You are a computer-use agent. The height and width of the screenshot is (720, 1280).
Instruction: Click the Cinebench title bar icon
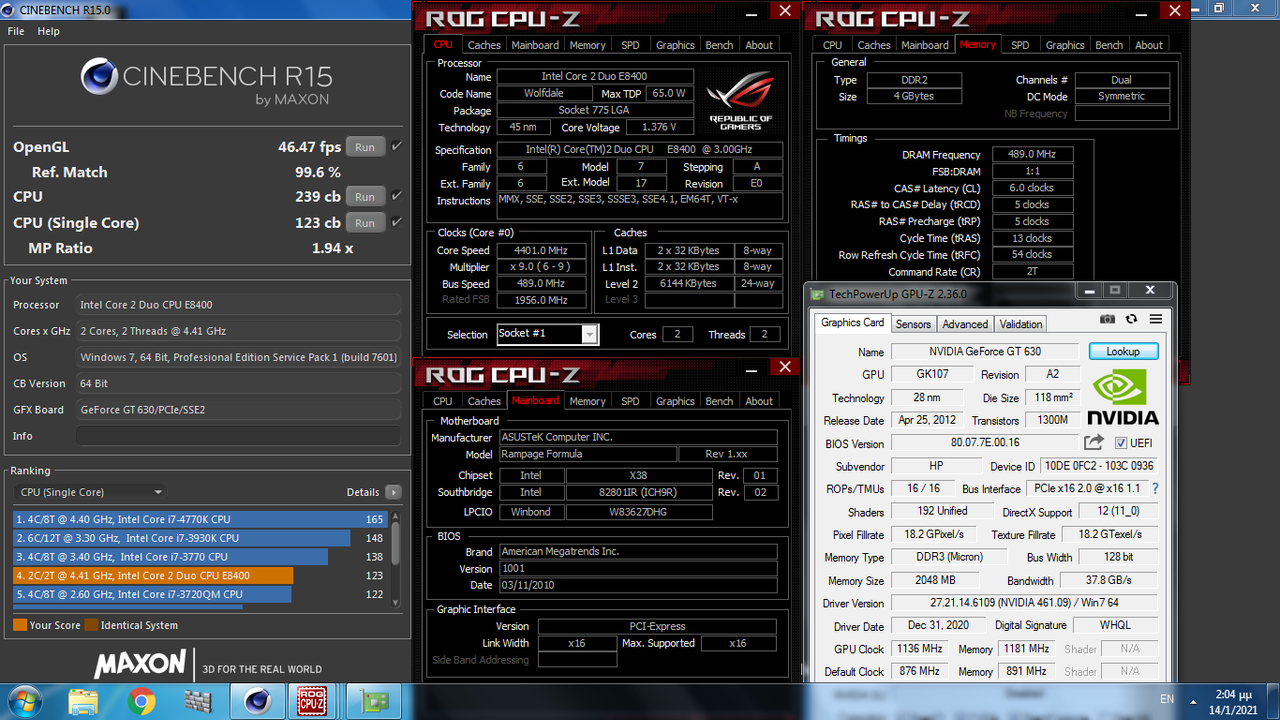tap(9, 9)
